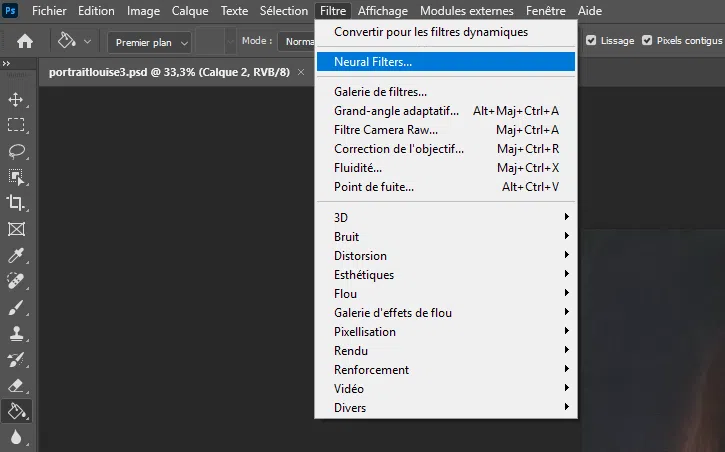Viewport: 725px width, 452px height.
Task: Expand the Distorsion submenu
Action: pos(446,255)
